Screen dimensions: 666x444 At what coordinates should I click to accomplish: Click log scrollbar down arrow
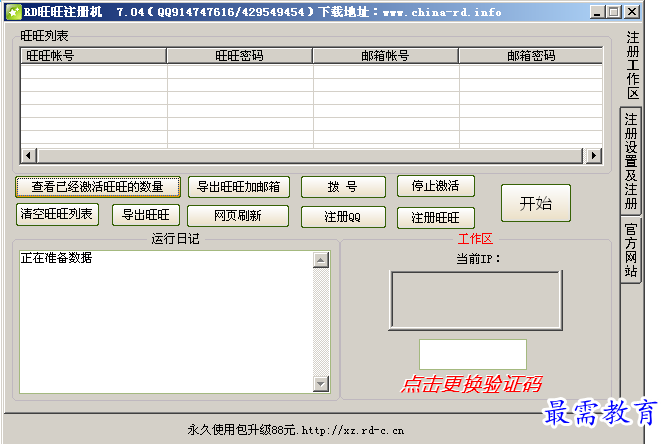[x=321, y=384]
